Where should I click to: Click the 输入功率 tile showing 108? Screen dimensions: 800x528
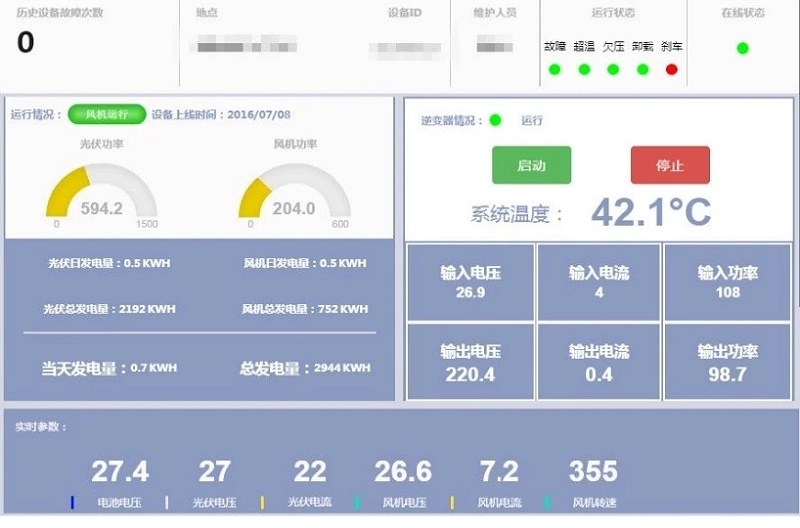click(x=728, y=282)
